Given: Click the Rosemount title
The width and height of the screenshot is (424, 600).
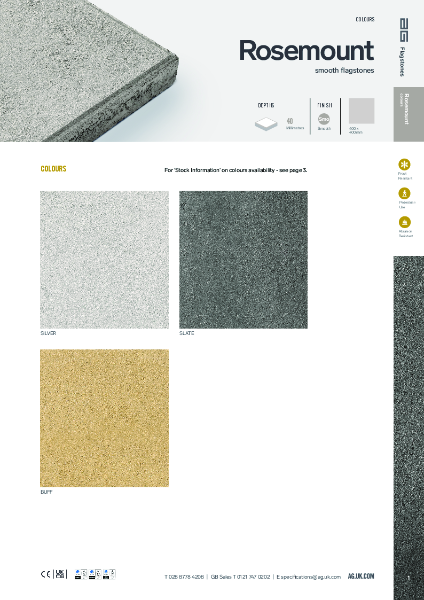Looking at the screenshot, I should (307, 51).
